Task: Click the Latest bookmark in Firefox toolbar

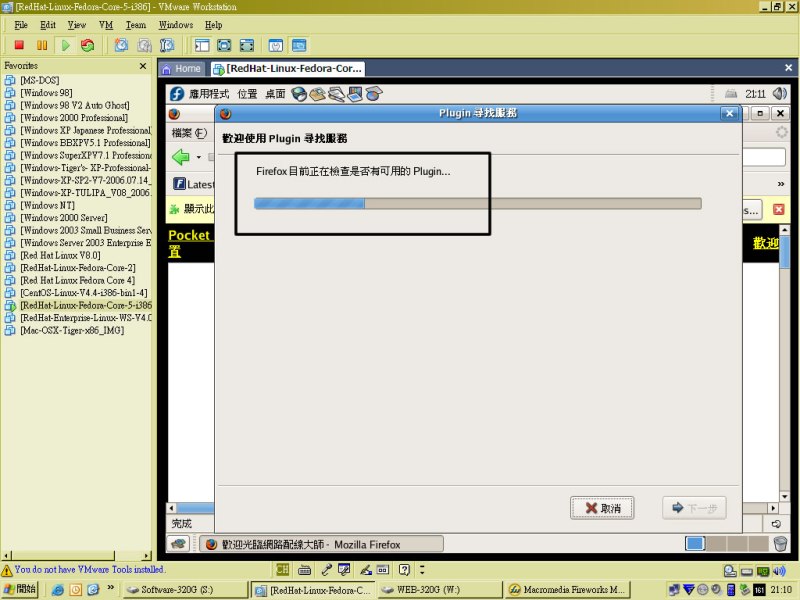Action: [194, 184]
